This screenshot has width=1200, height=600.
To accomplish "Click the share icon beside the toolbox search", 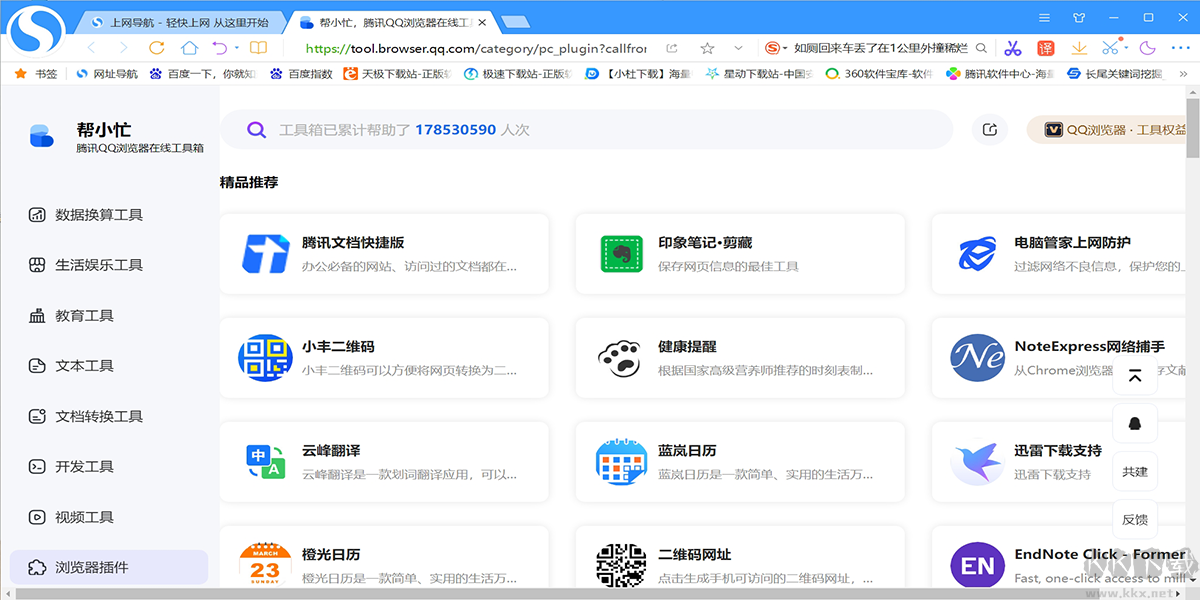I will click(990, 129).
